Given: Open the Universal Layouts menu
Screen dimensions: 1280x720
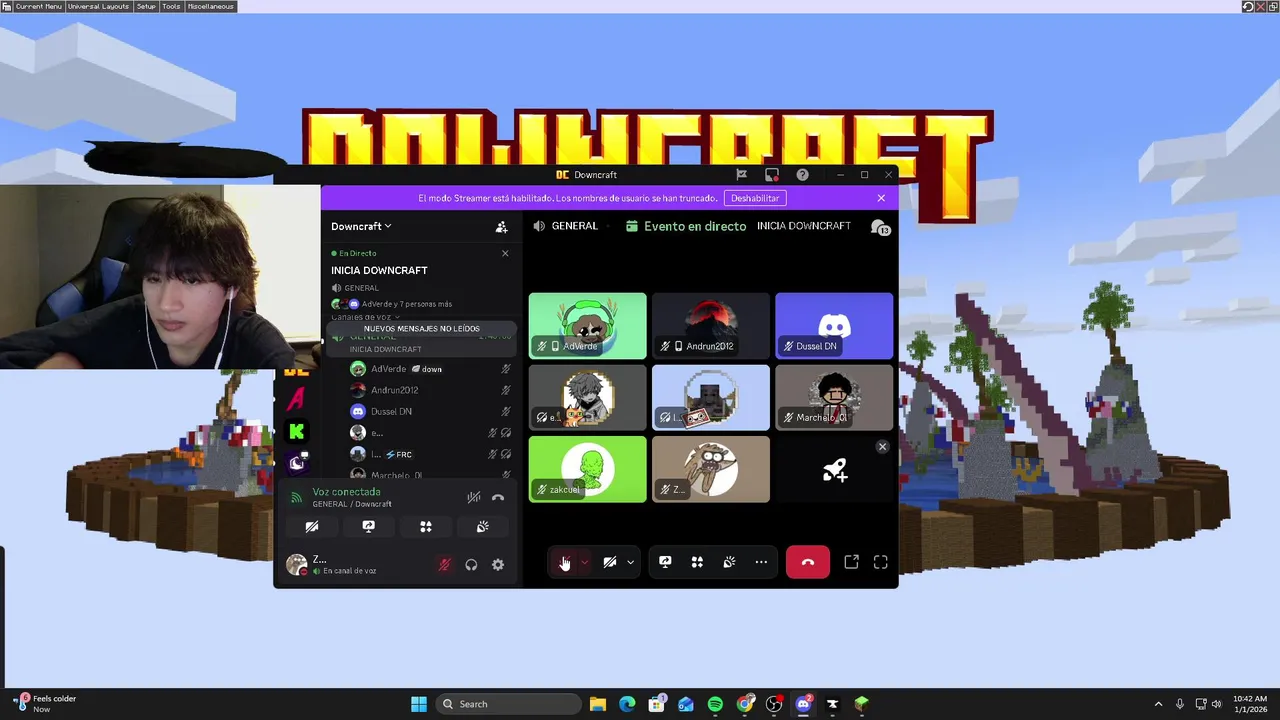Looking at the screenshot, I should (x=98, y=6).
